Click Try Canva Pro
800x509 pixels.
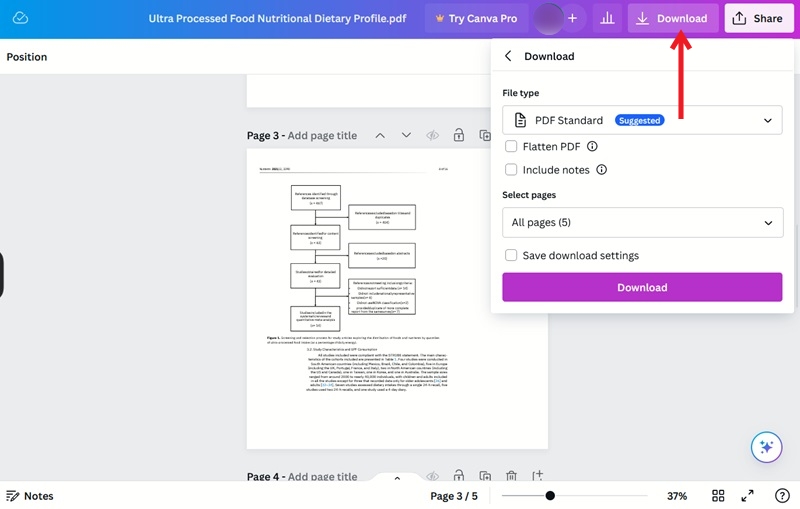476,18
